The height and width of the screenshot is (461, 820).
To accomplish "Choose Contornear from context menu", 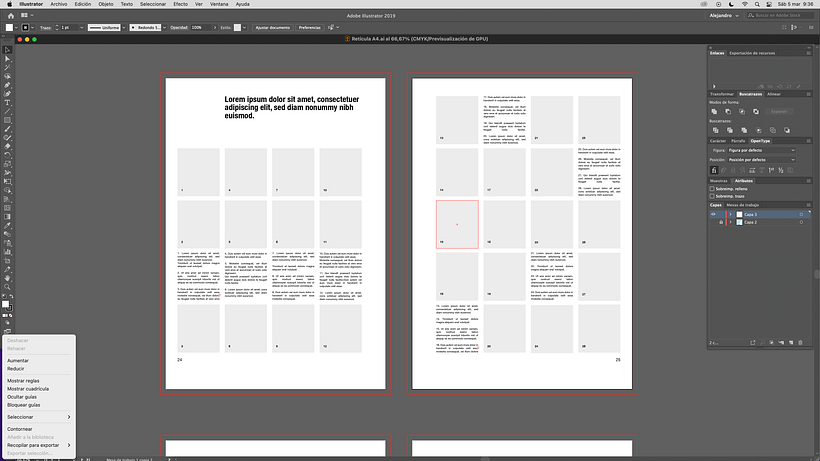I will pos(19,429).
